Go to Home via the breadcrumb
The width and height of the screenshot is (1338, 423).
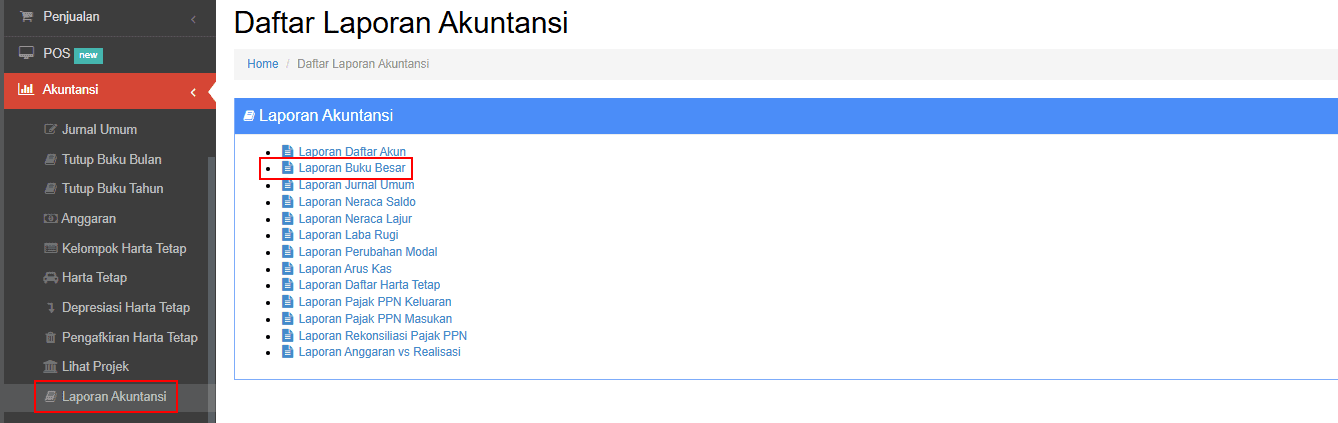pyautogui.click(x=263, y=64)
